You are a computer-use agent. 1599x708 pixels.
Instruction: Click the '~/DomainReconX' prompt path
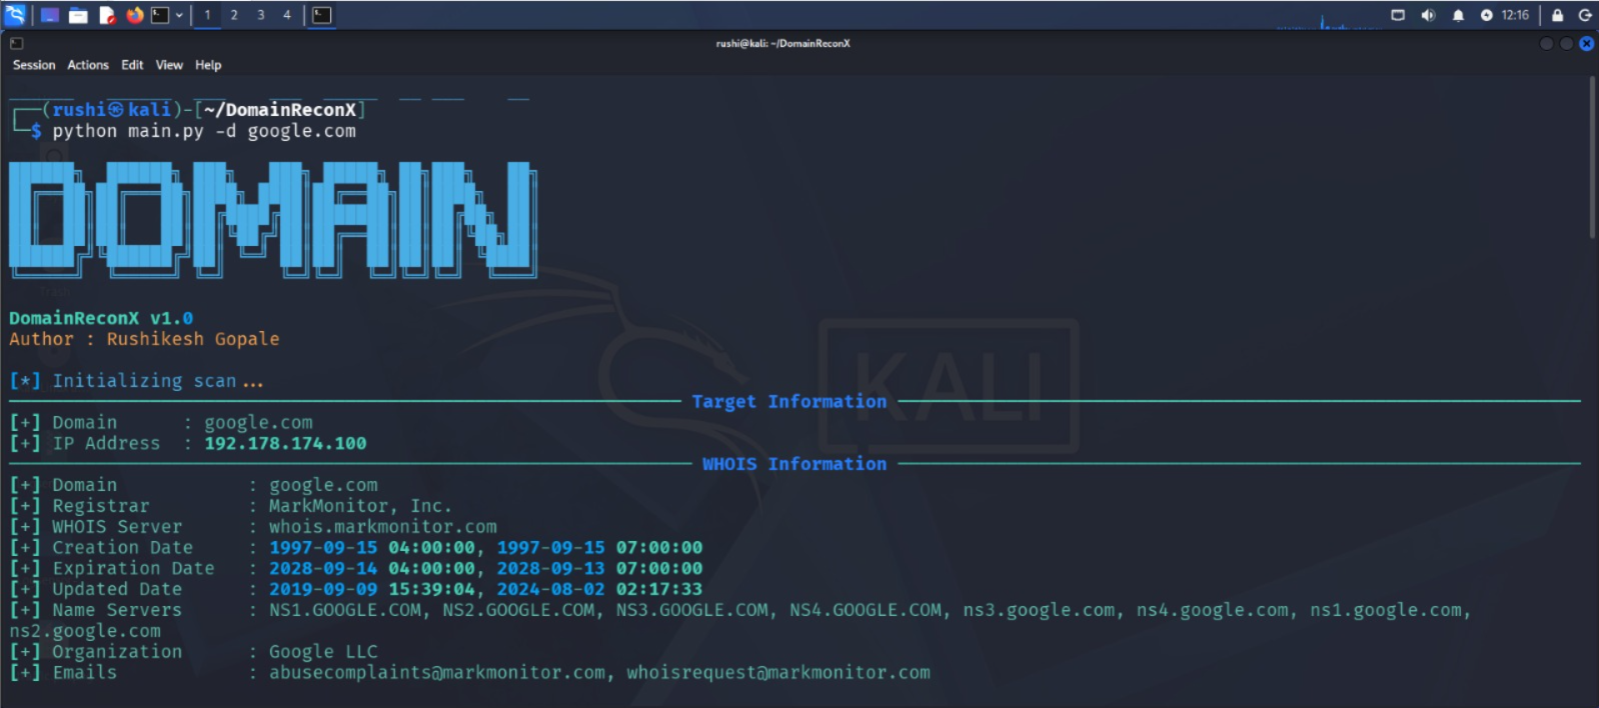[x=280, y=110]
